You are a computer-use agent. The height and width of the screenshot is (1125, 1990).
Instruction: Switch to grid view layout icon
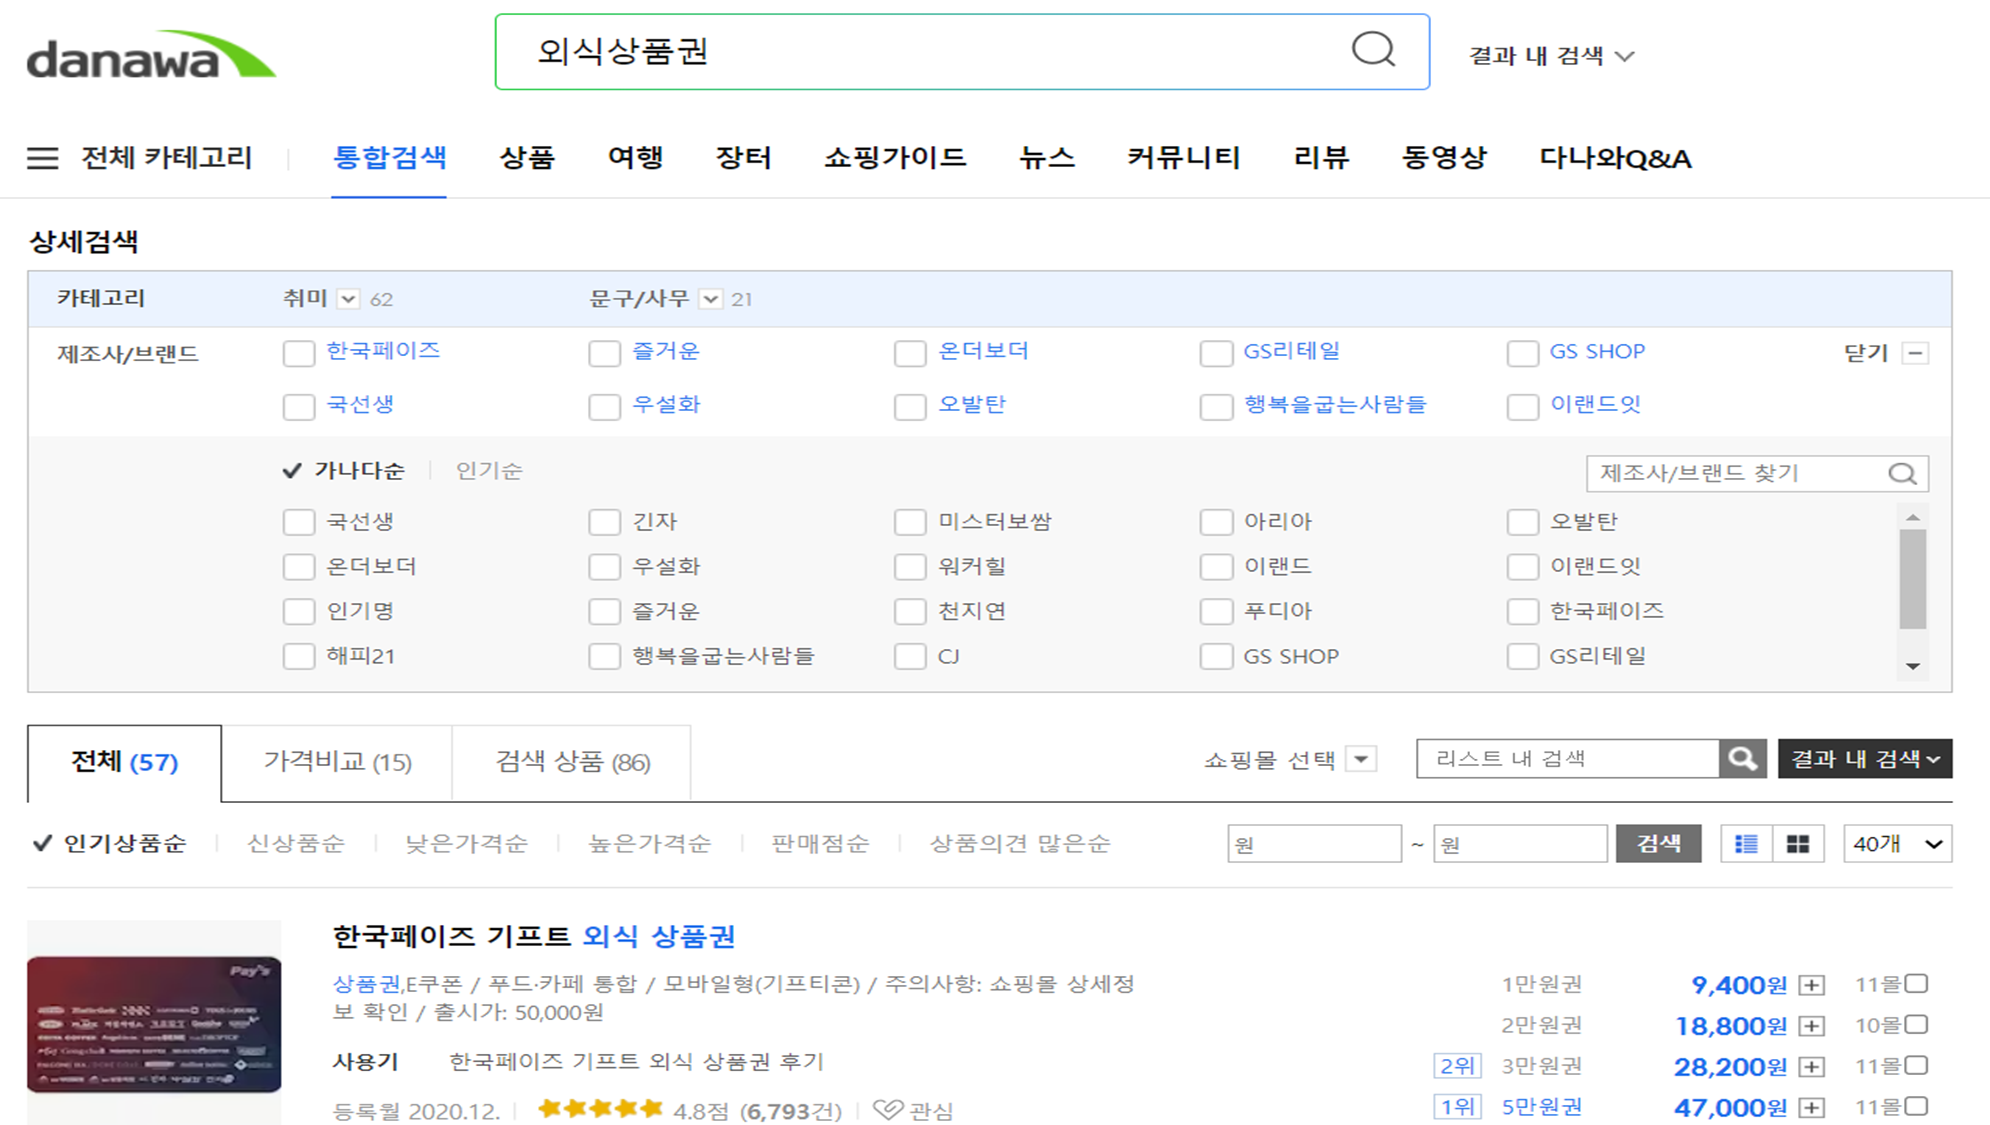1797,844
